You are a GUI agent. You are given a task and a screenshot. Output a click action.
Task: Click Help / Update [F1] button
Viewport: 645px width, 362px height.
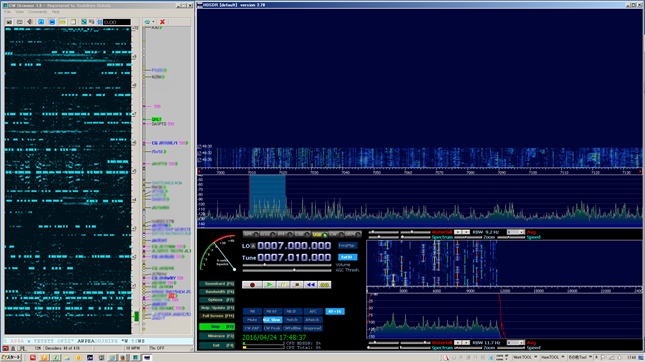[x=217, y=308]
